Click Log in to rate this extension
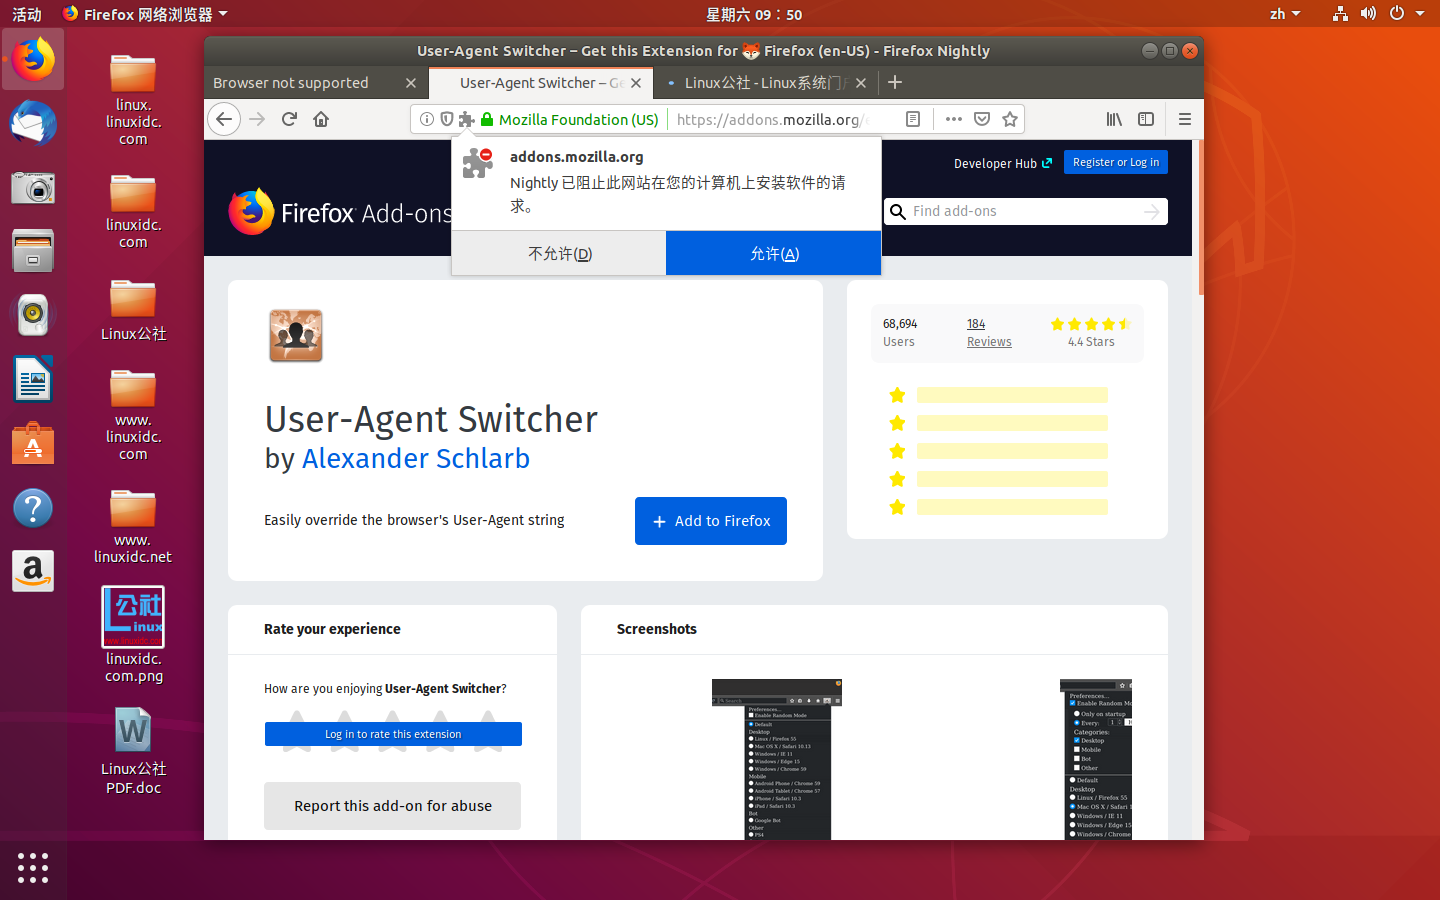This screenshot has height=900, width=1440. tap(393, 734)
